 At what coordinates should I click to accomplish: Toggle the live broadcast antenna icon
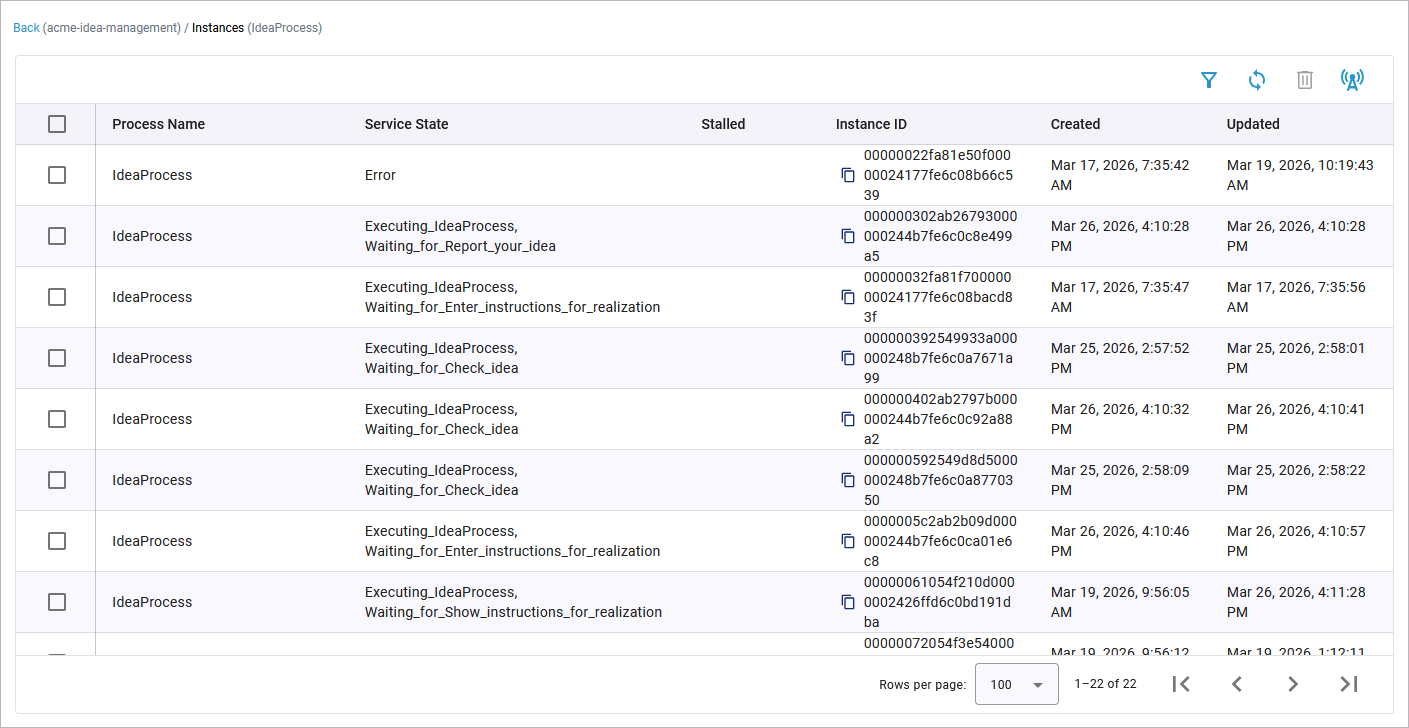click(x=1352, y=80)
